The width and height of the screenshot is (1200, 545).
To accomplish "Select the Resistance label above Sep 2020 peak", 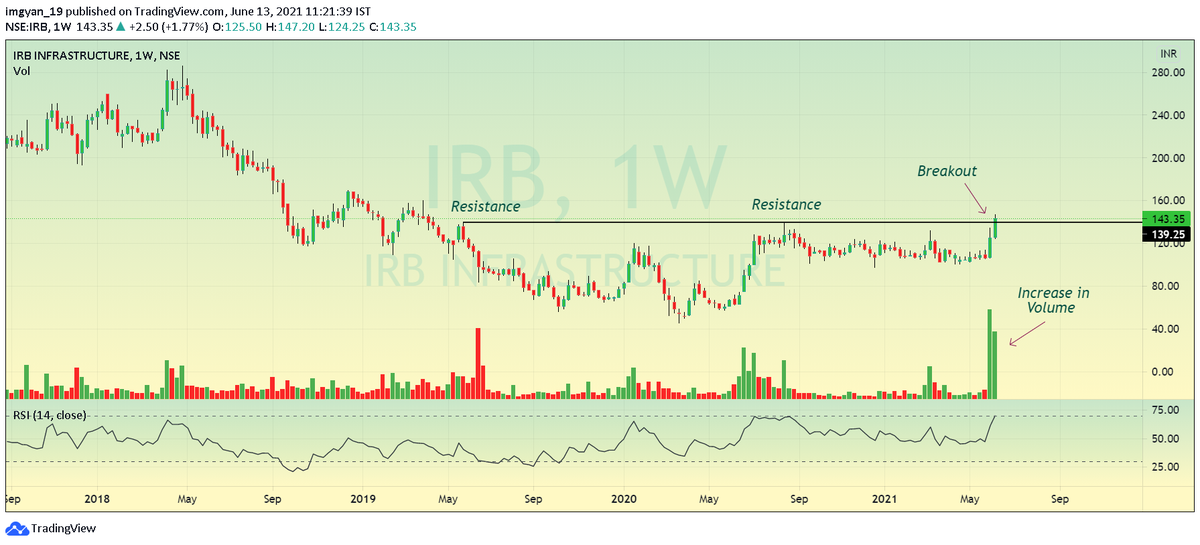I will tap(786, 204).
